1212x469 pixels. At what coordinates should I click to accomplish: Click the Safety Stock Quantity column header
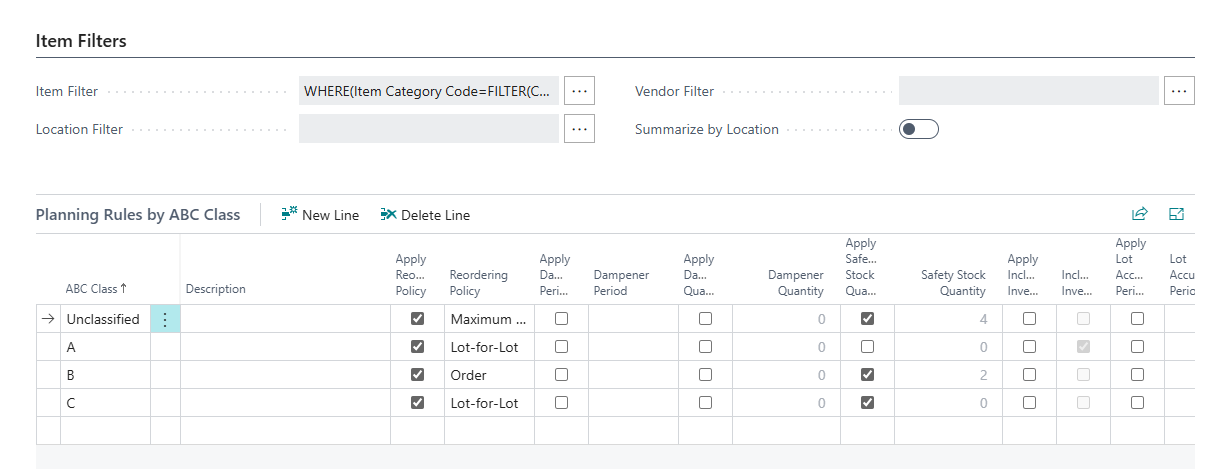[x=953, y=282]
